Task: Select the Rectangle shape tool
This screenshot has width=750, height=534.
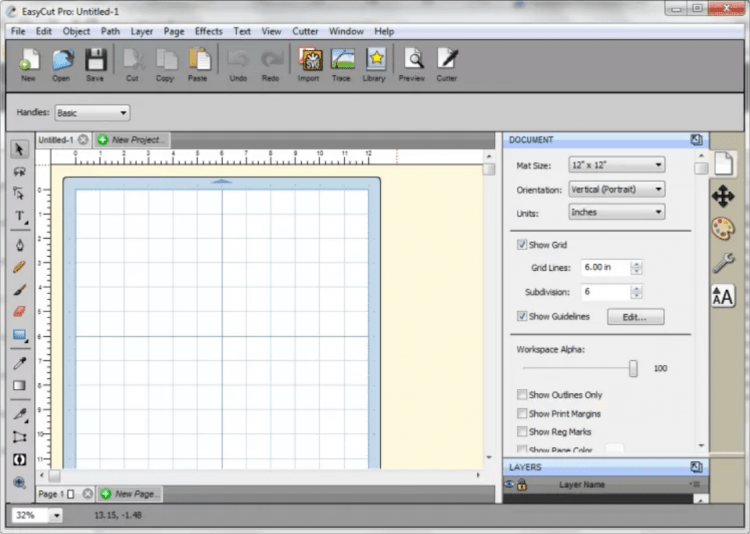Action: (19, 334)
